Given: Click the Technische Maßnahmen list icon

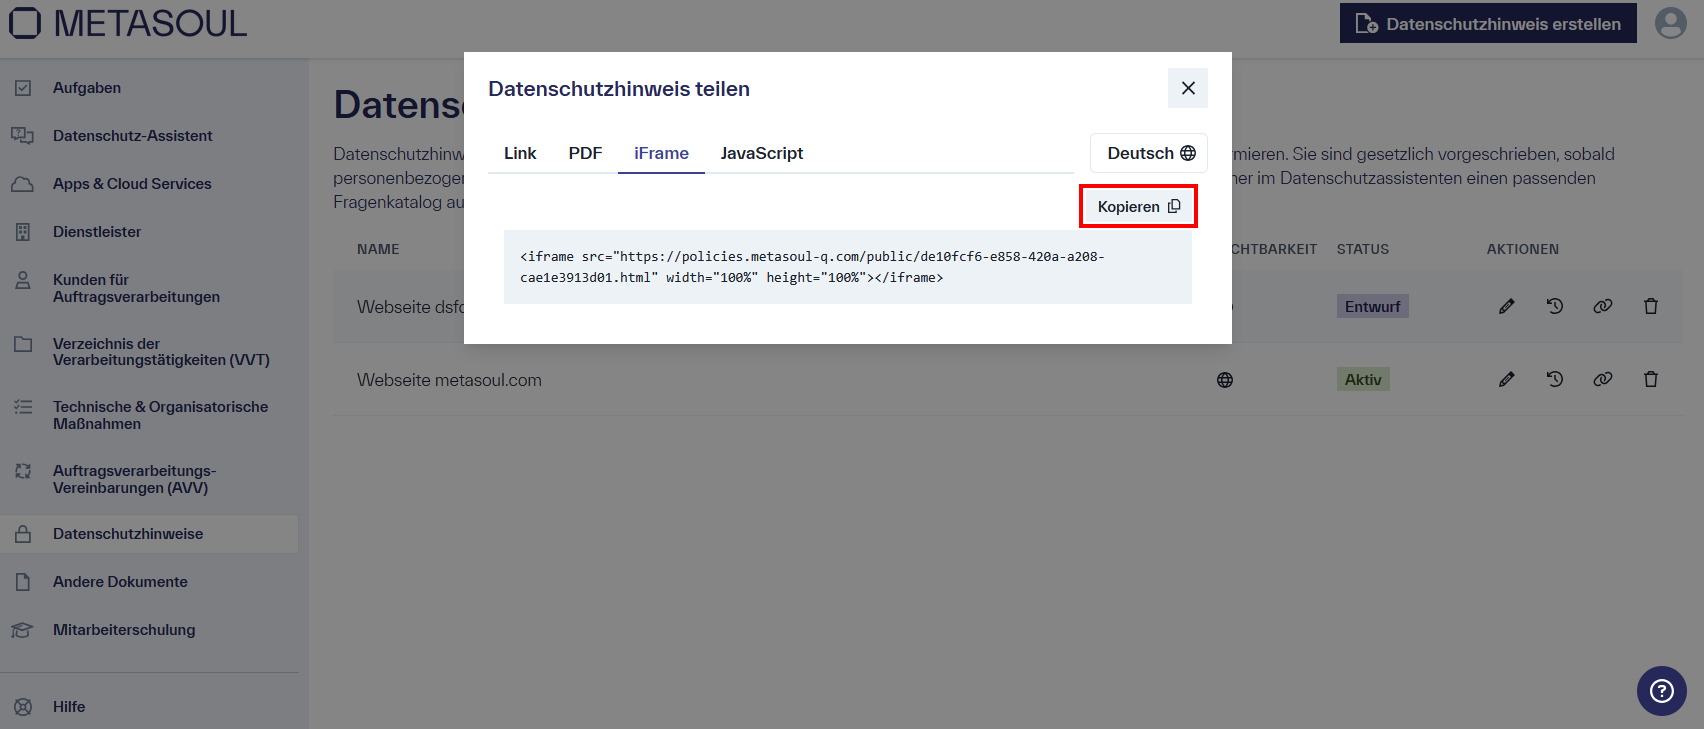Looking at the screenshot, I should [x=23, y=407].
